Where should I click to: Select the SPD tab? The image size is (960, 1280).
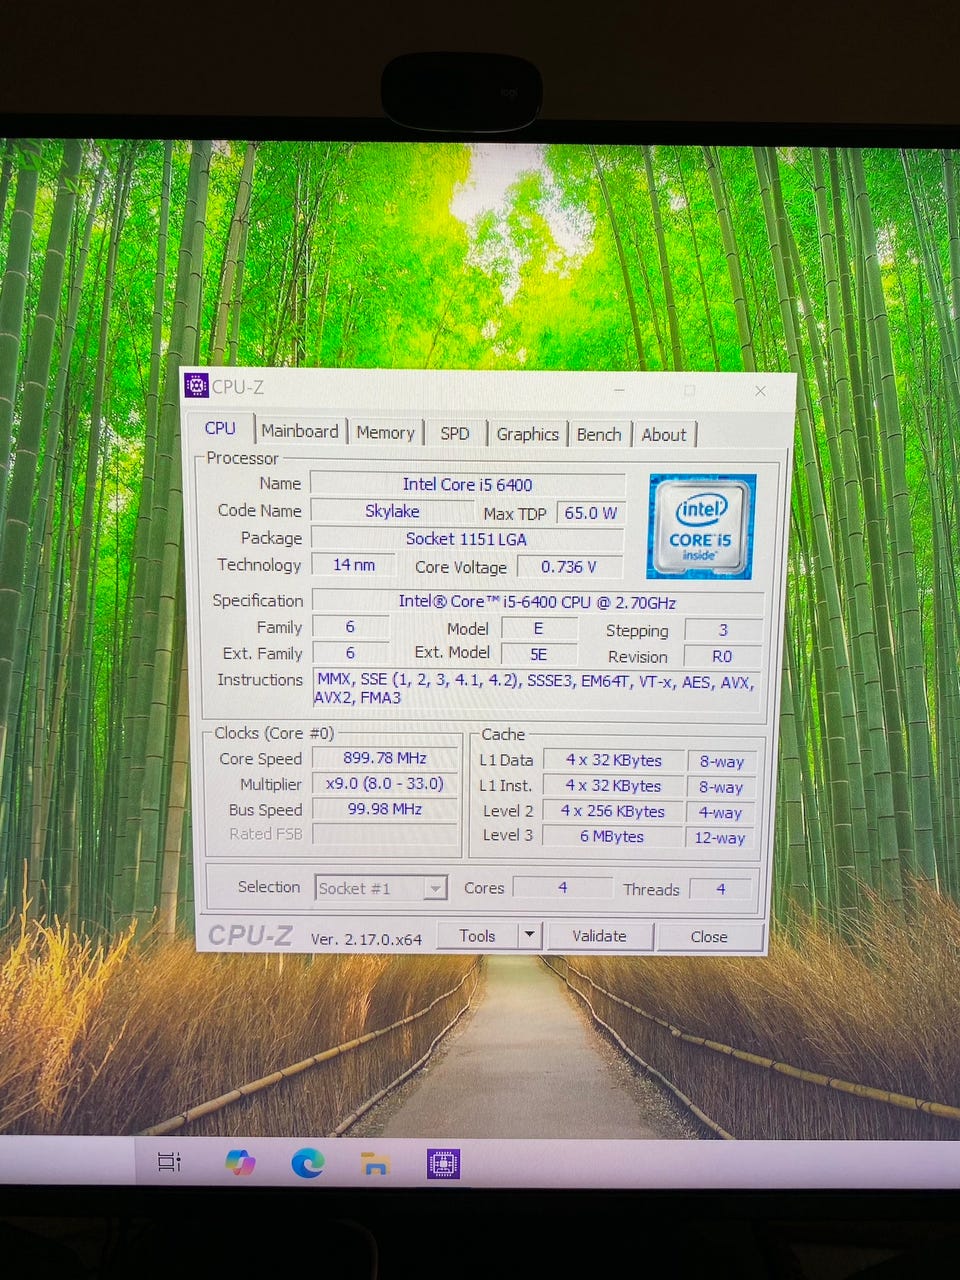(455, 433)
